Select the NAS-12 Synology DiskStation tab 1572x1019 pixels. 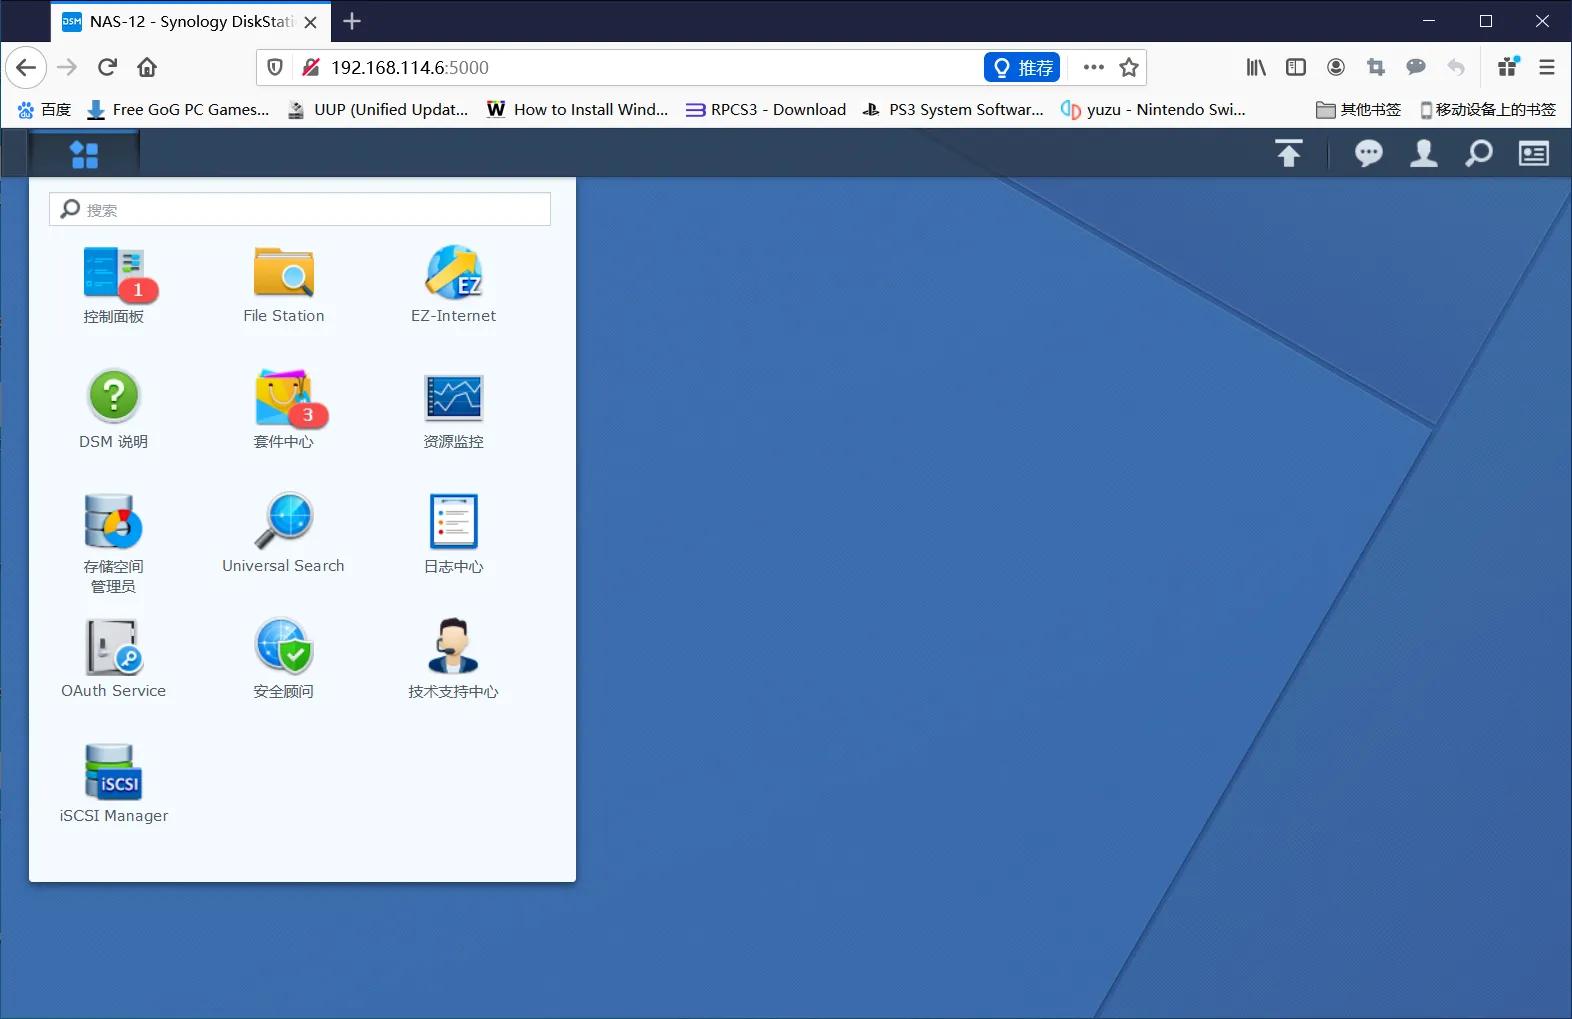pyautogui.click(x=190, y=21)
